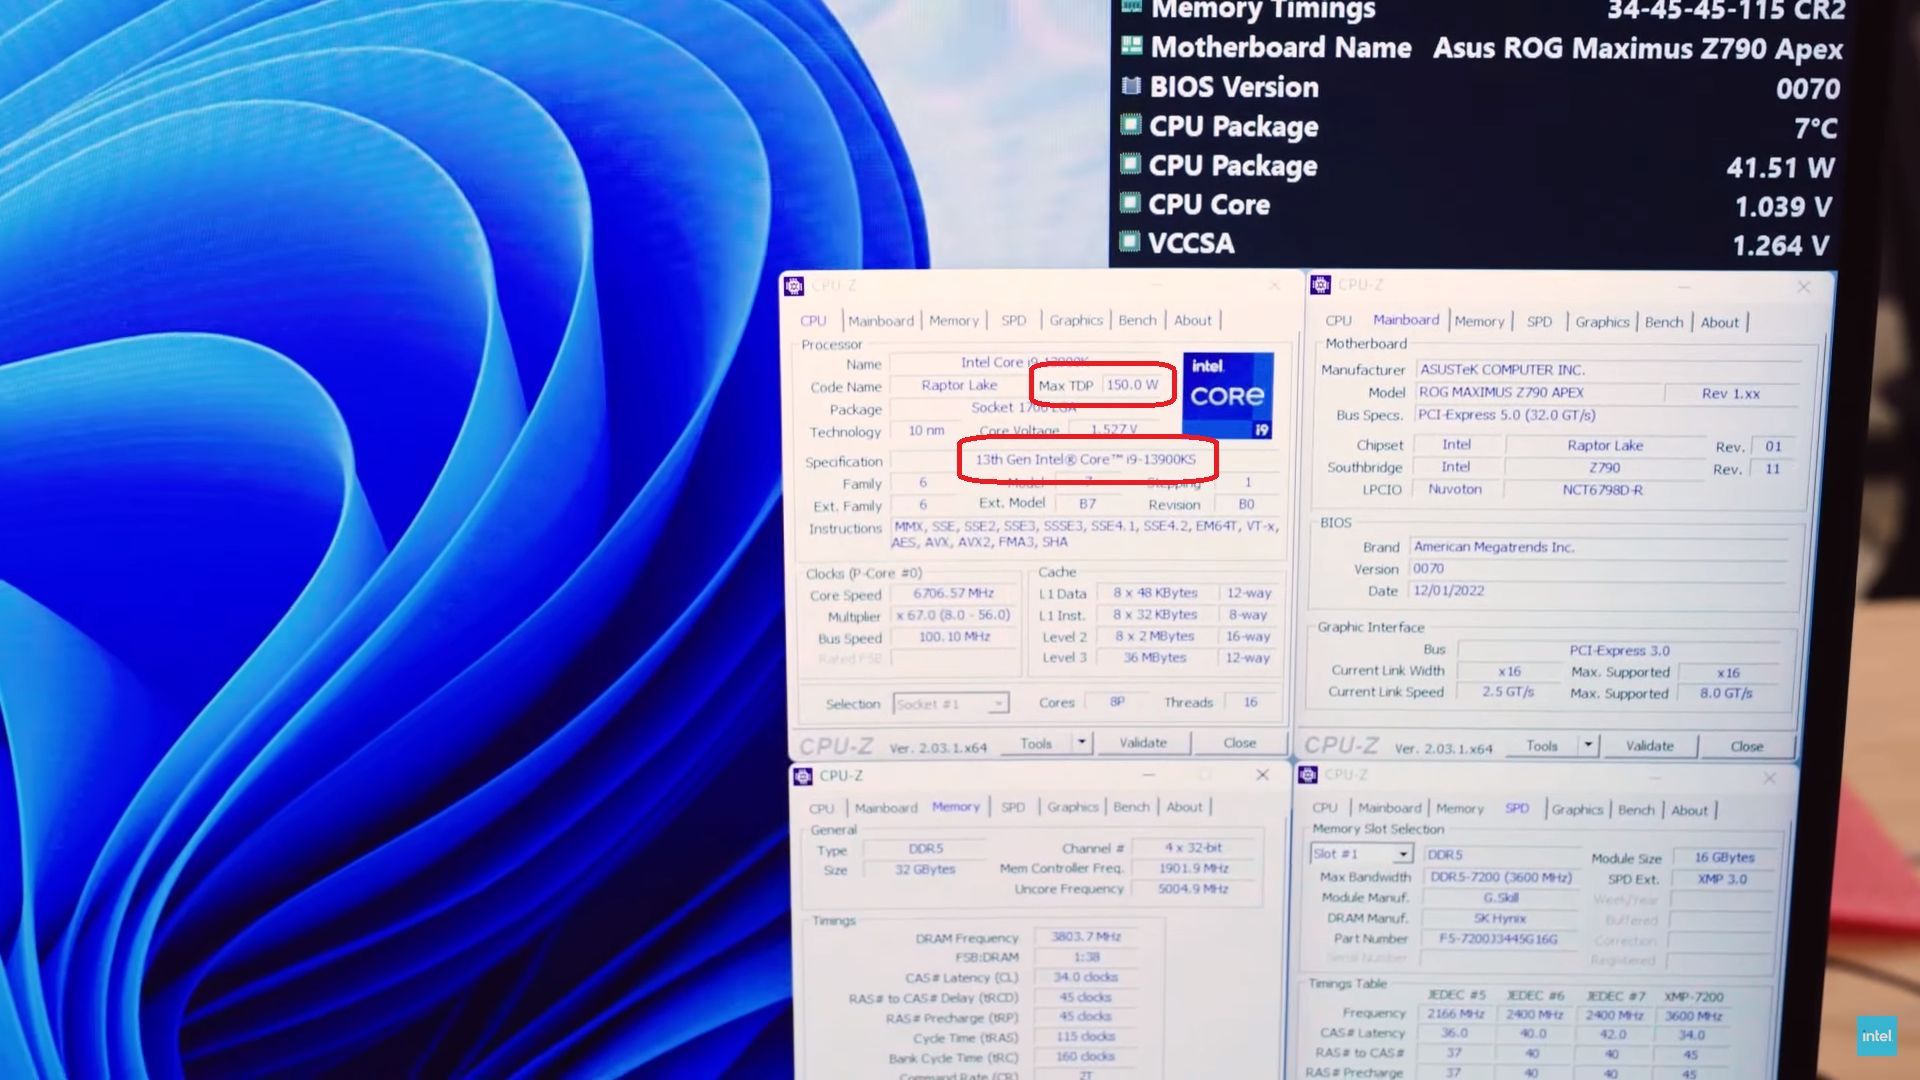Image resolution: width=1920 pixels, height=1080 pixels.
Task: Click Validate in the CPU window
Action: click(1143, 743)
